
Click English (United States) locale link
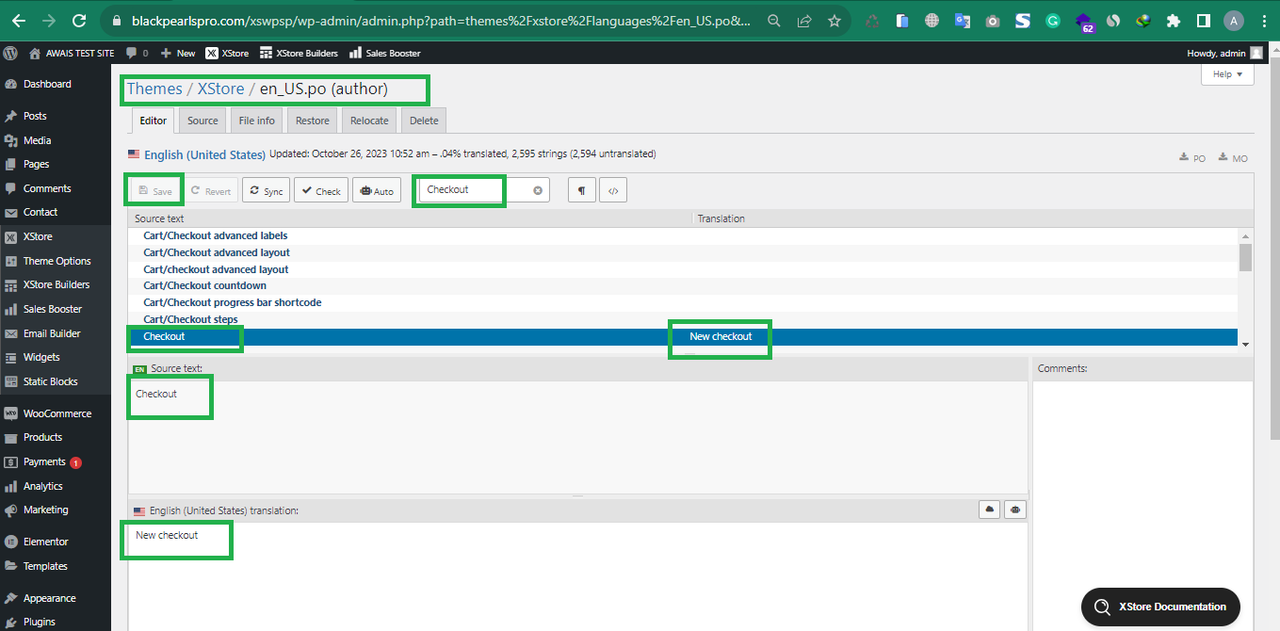tap(204, 155)
